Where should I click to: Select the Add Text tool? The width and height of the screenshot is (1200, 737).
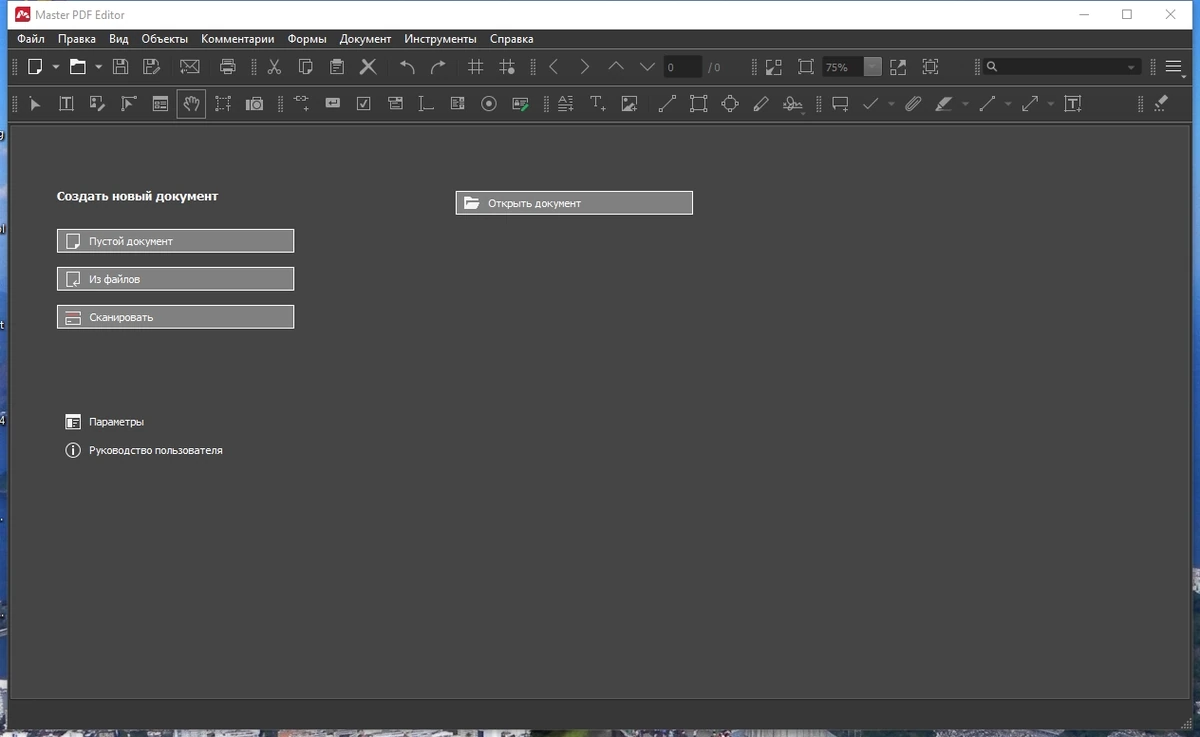[598, 103]
